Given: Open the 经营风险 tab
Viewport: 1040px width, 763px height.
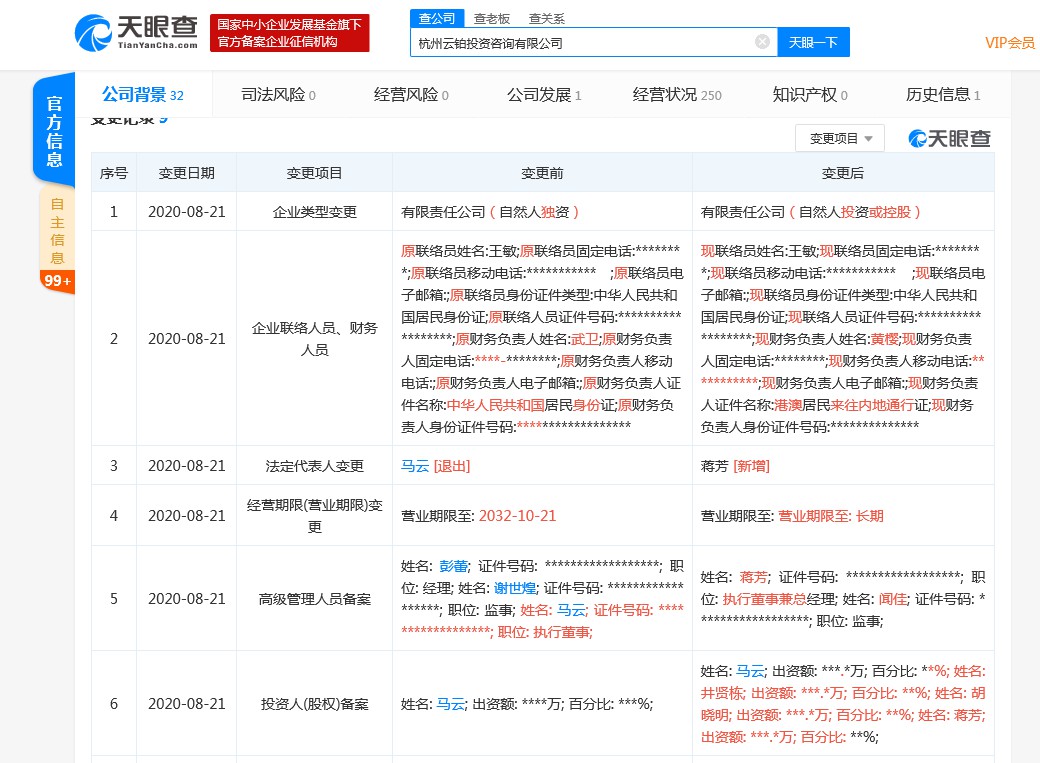Looking at the screenshot, I should point(411,95).
